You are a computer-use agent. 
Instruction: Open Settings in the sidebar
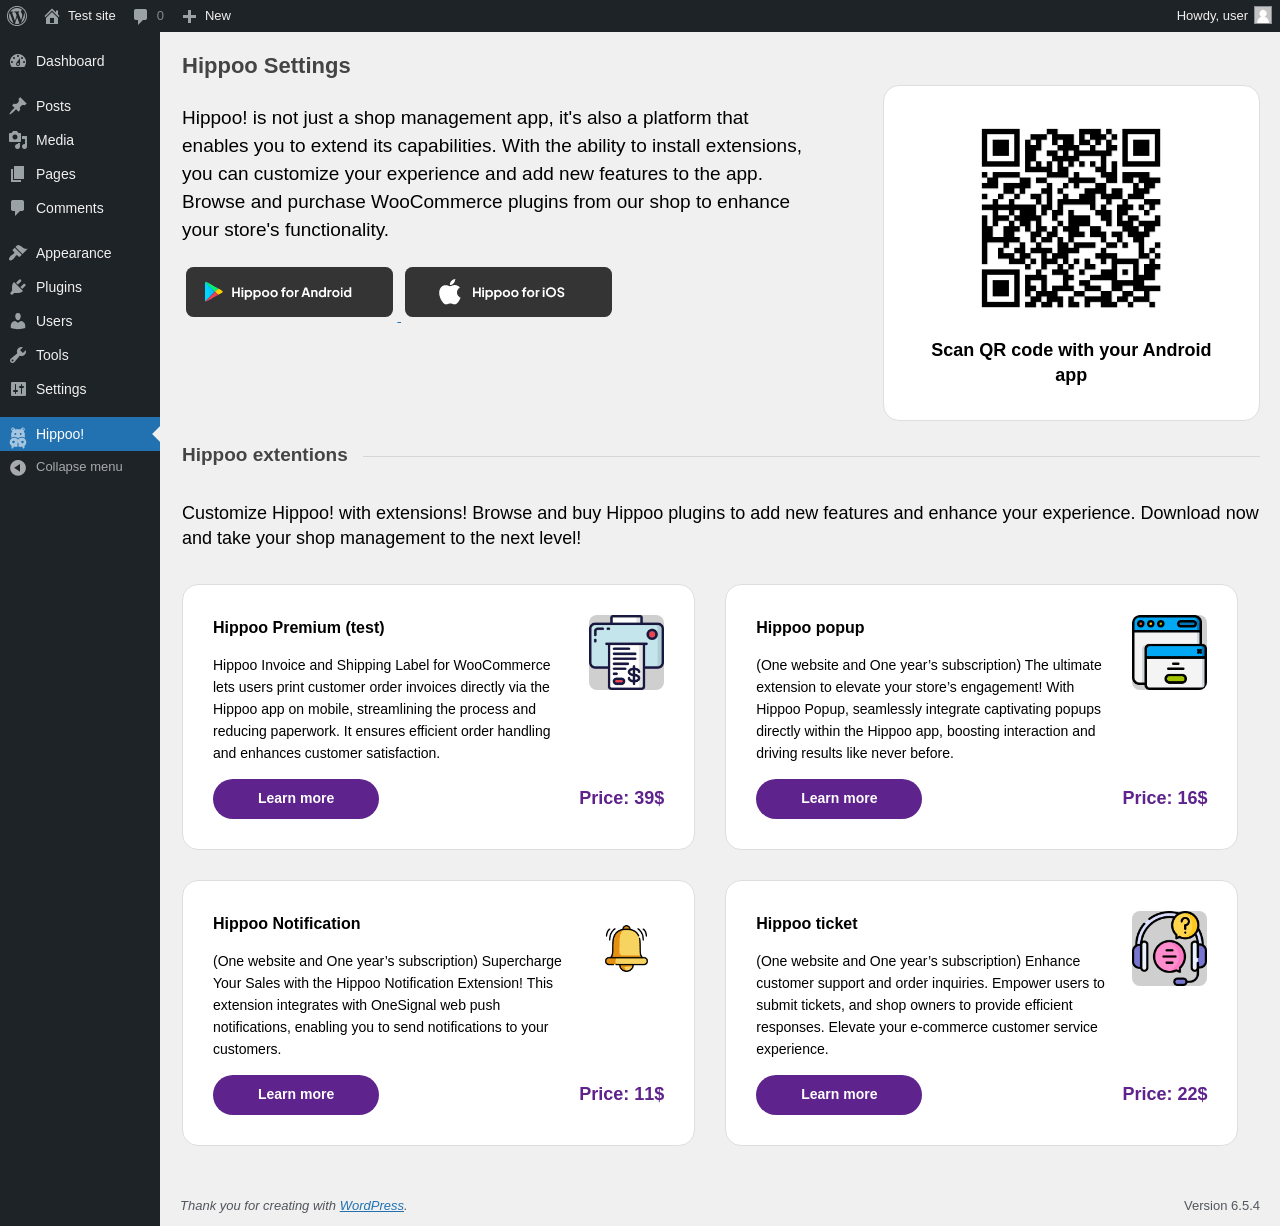click(x=61, y=389)
